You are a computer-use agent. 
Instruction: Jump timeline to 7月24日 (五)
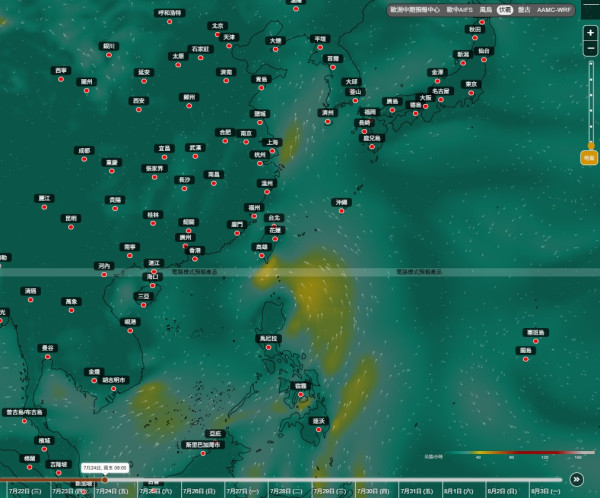point(112,491)
